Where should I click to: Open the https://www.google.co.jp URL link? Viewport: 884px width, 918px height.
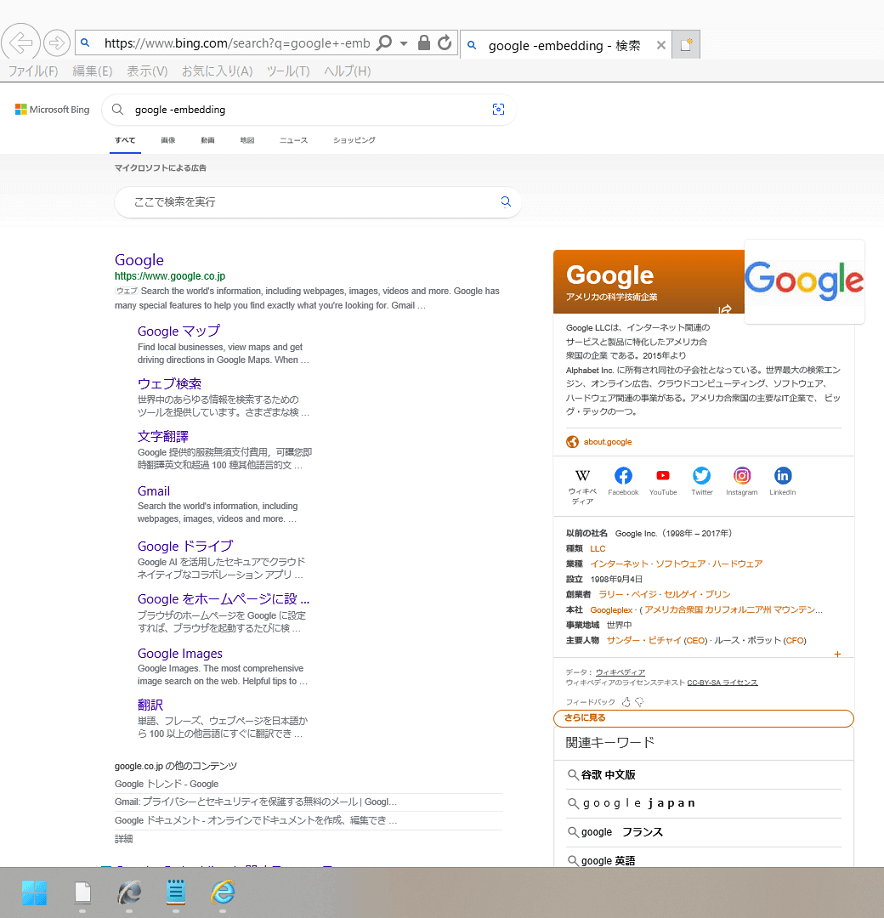click(170, 276)
